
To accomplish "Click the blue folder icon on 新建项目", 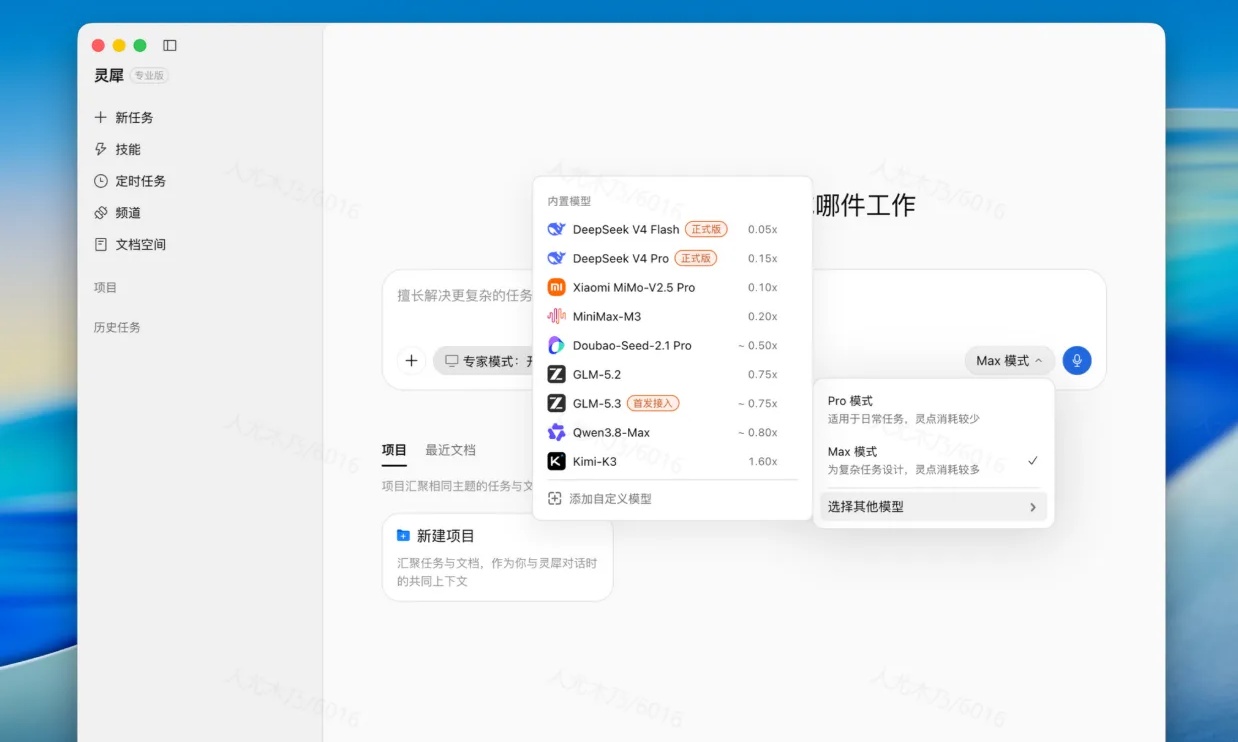I will click(x=403, y=535).
